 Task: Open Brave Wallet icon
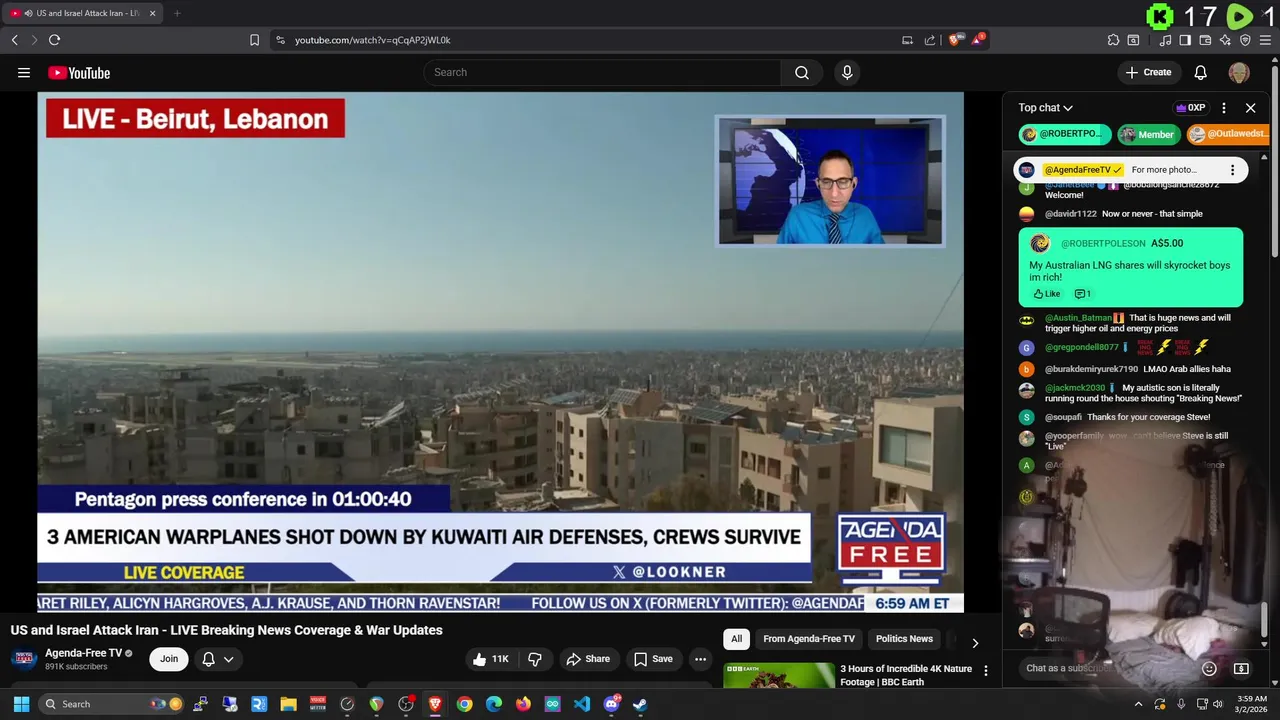1205,40
